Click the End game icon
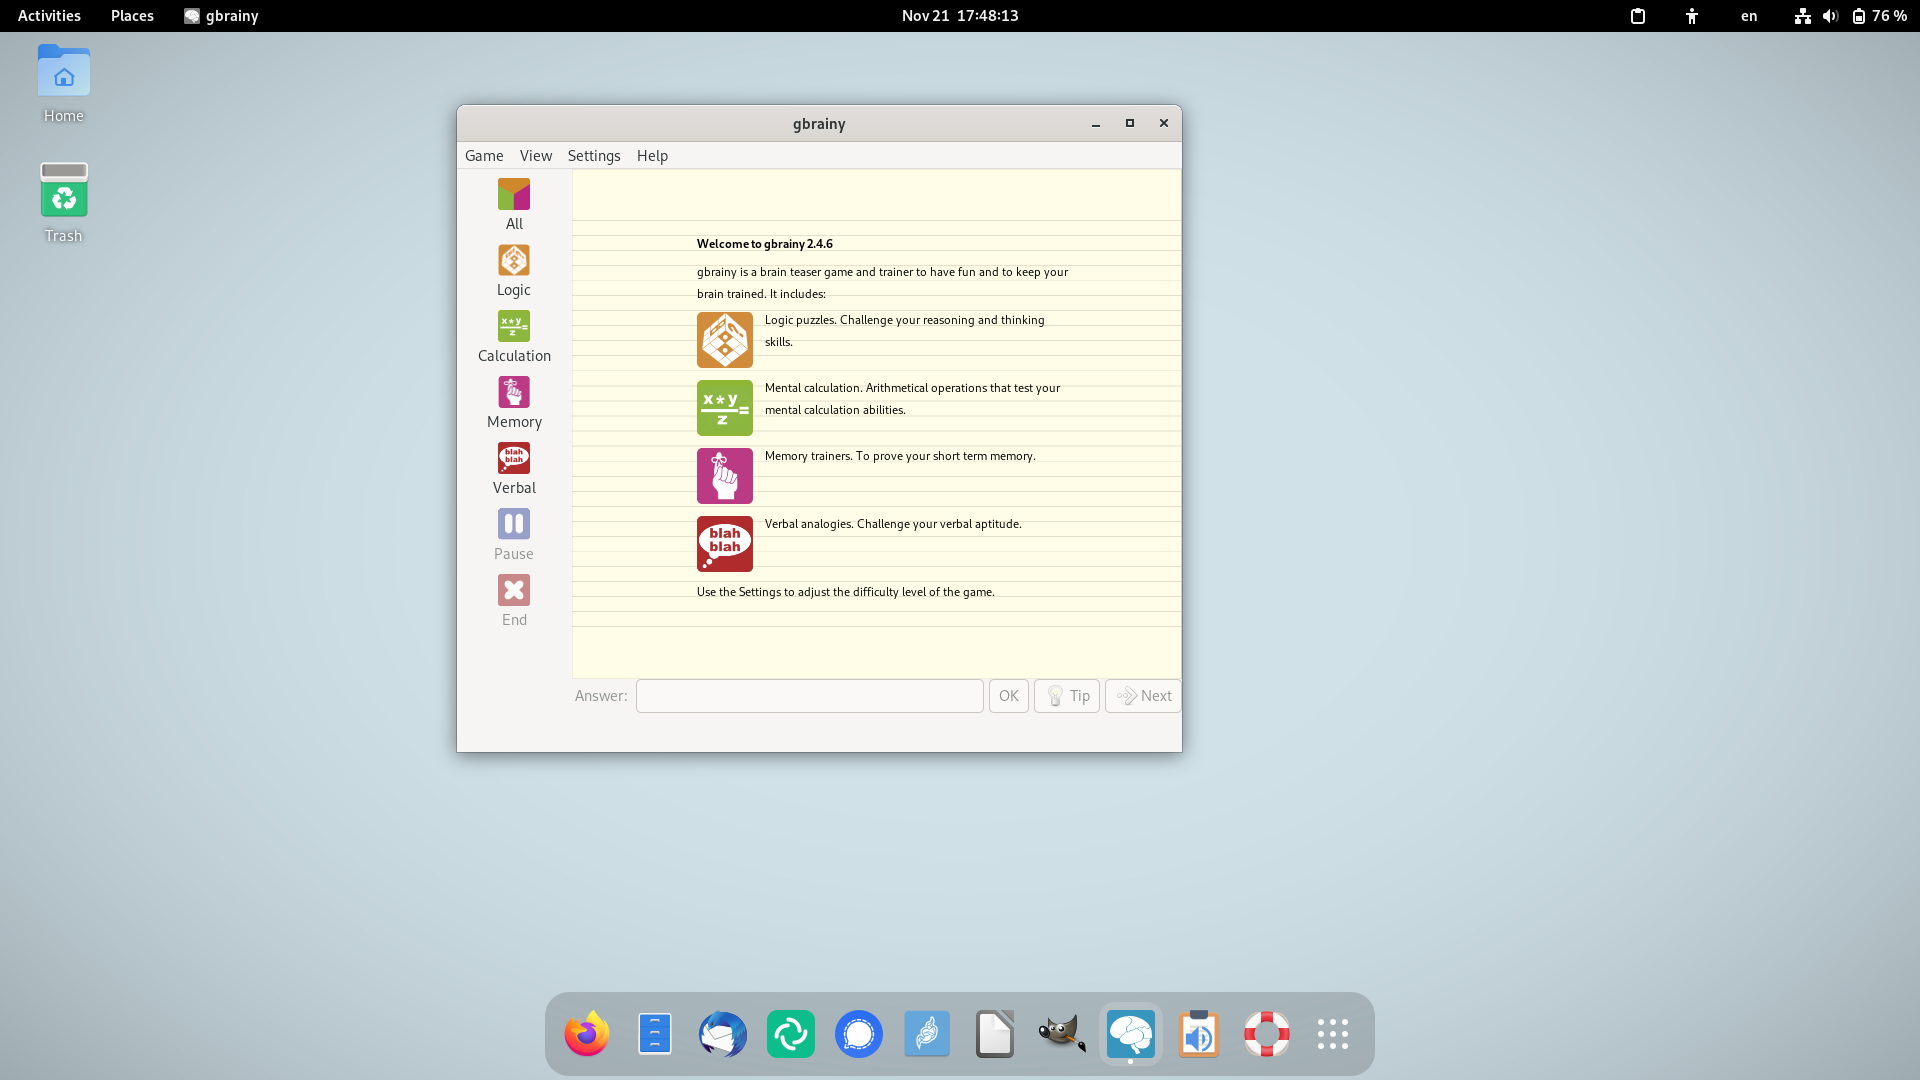Viewport: 1920px width, 1080px height. pyautogui.click(x=514, y=600)
